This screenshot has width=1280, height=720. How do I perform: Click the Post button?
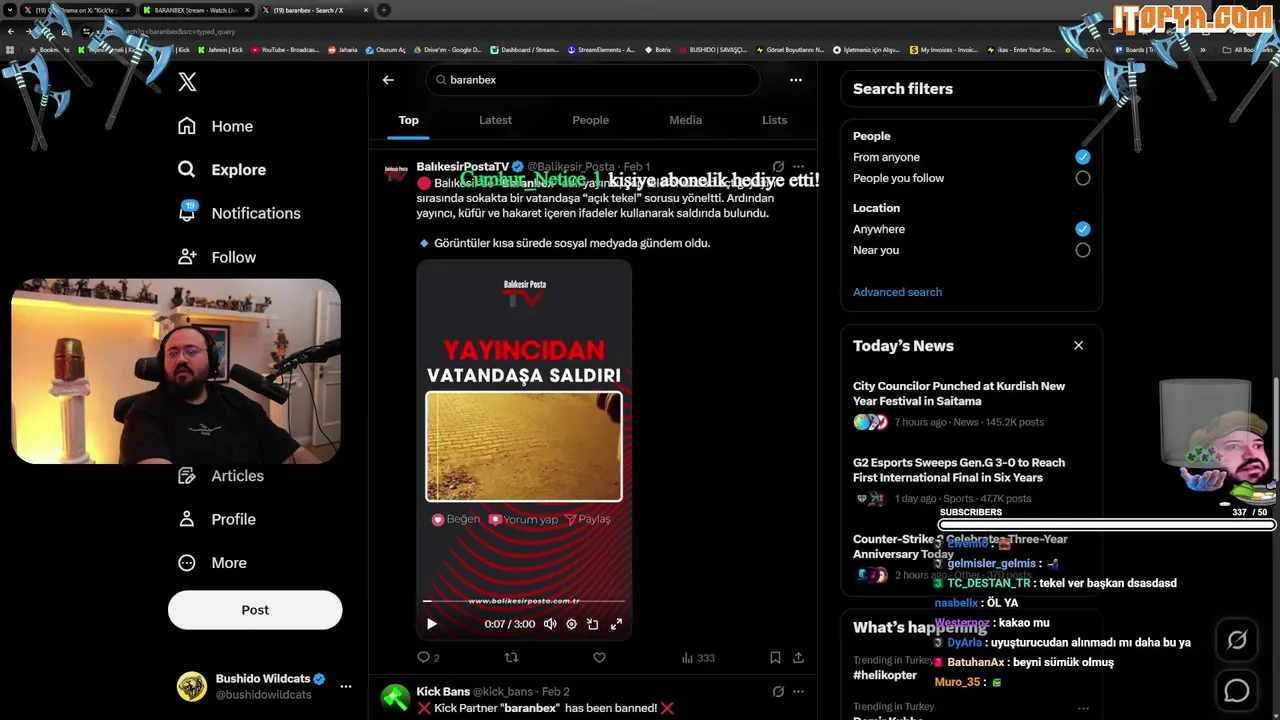[255, 610]
